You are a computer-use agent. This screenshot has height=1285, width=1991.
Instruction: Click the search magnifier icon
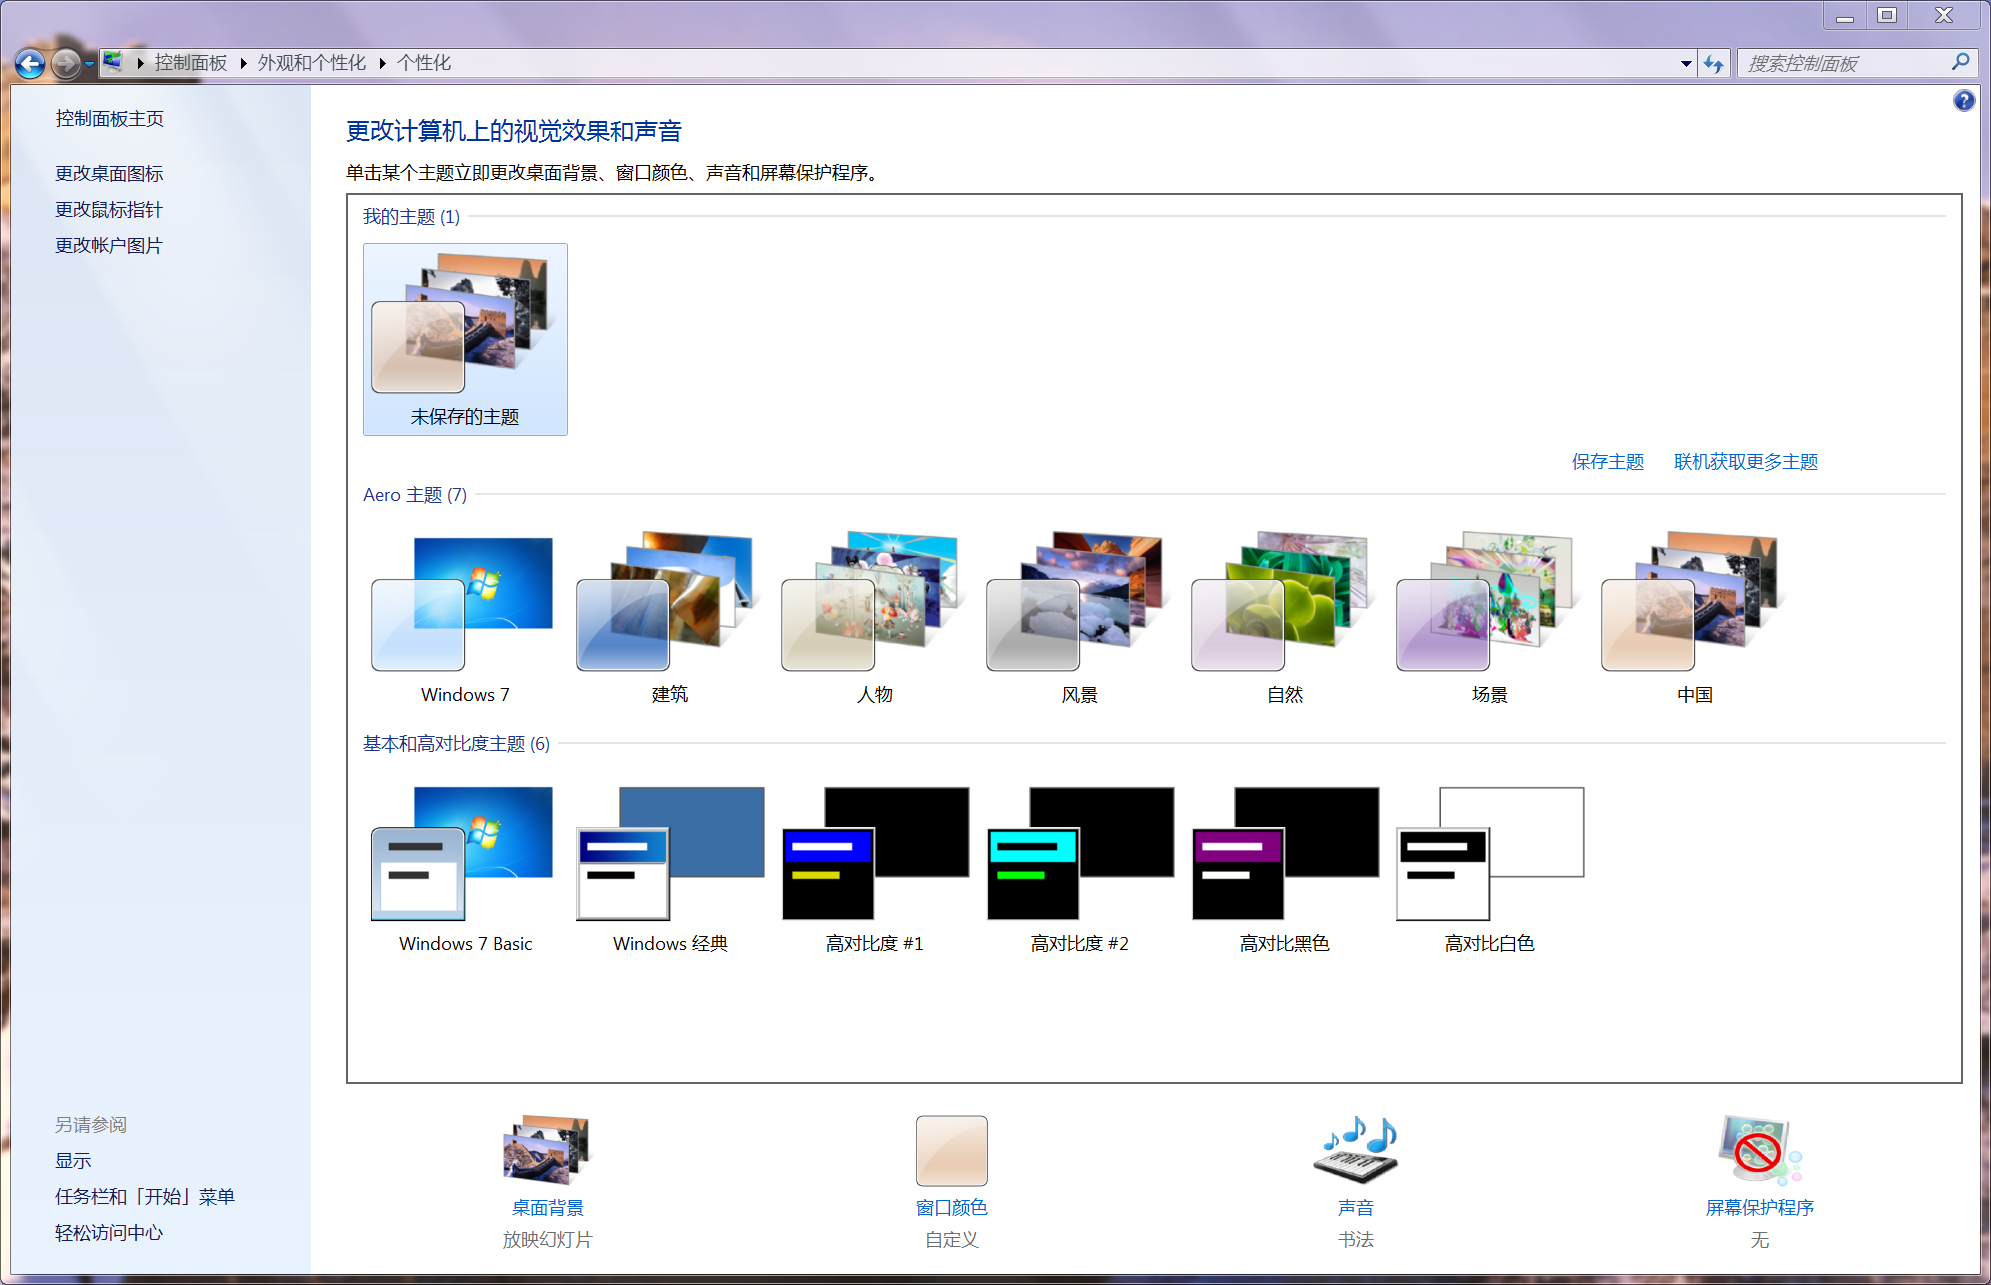[x=1960, y=62]
